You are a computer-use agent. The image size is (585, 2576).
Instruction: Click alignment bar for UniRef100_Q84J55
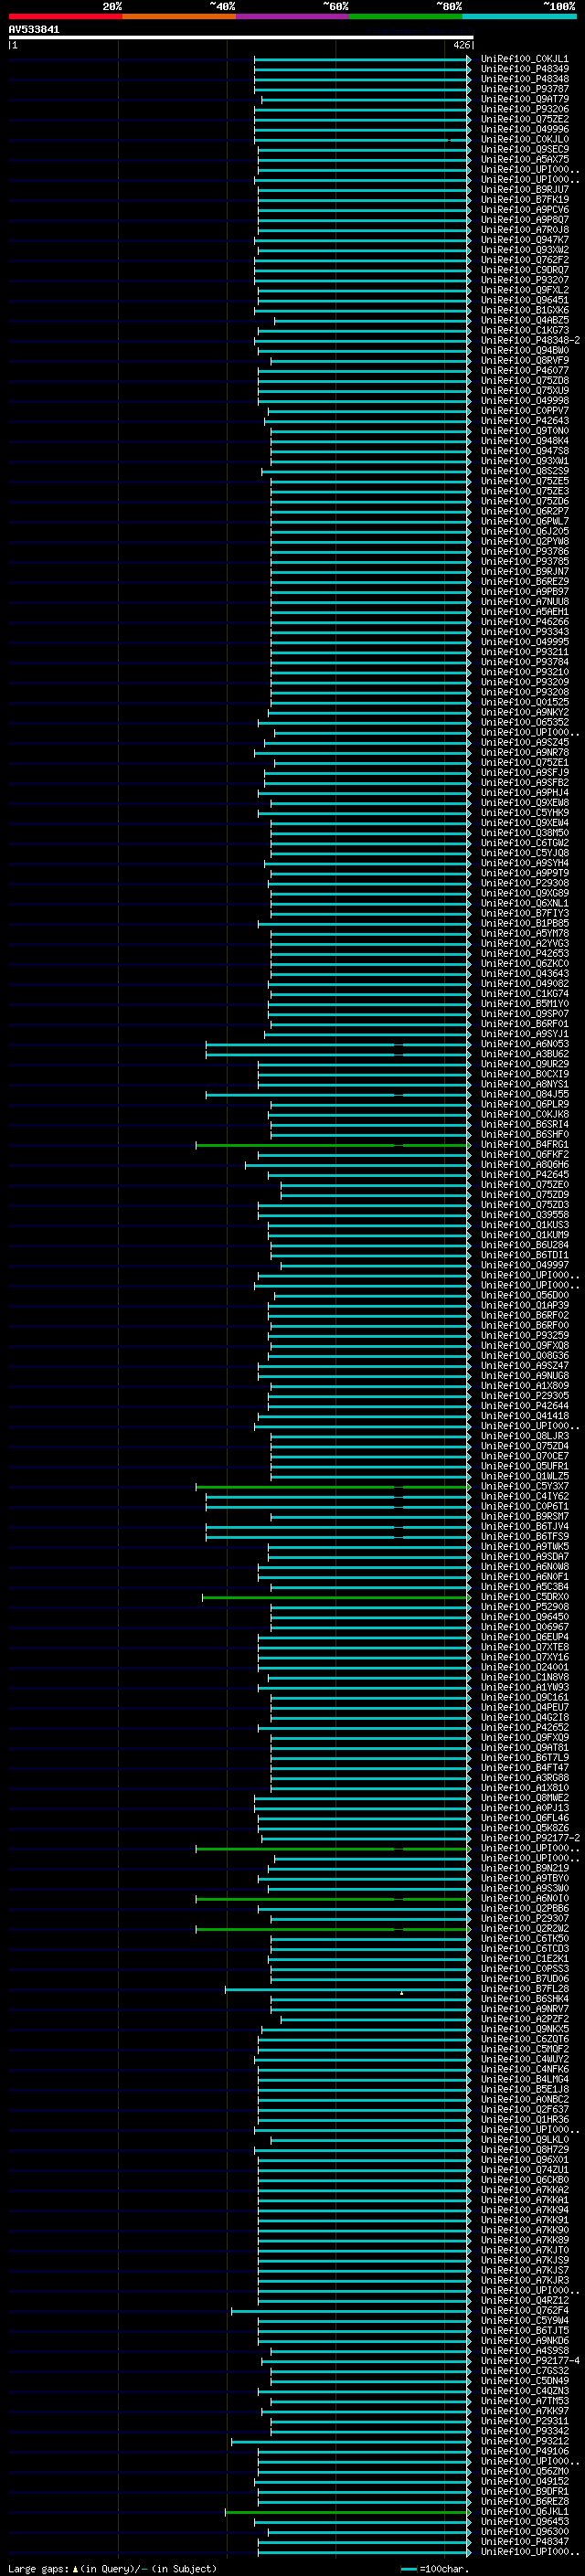338,1094
